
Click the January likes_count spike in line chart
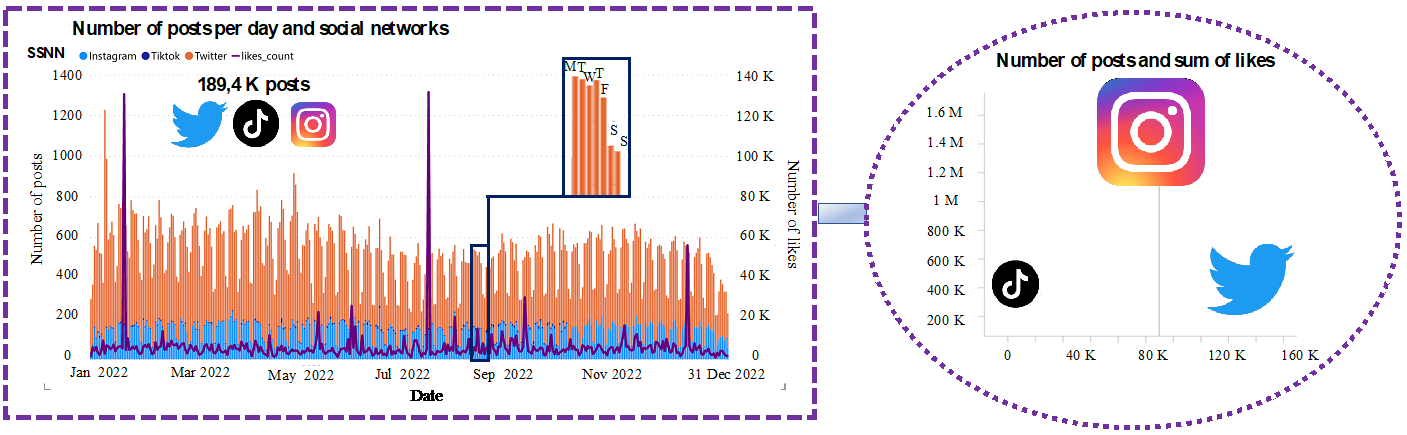pyautogui.click(x=124, y=222)
